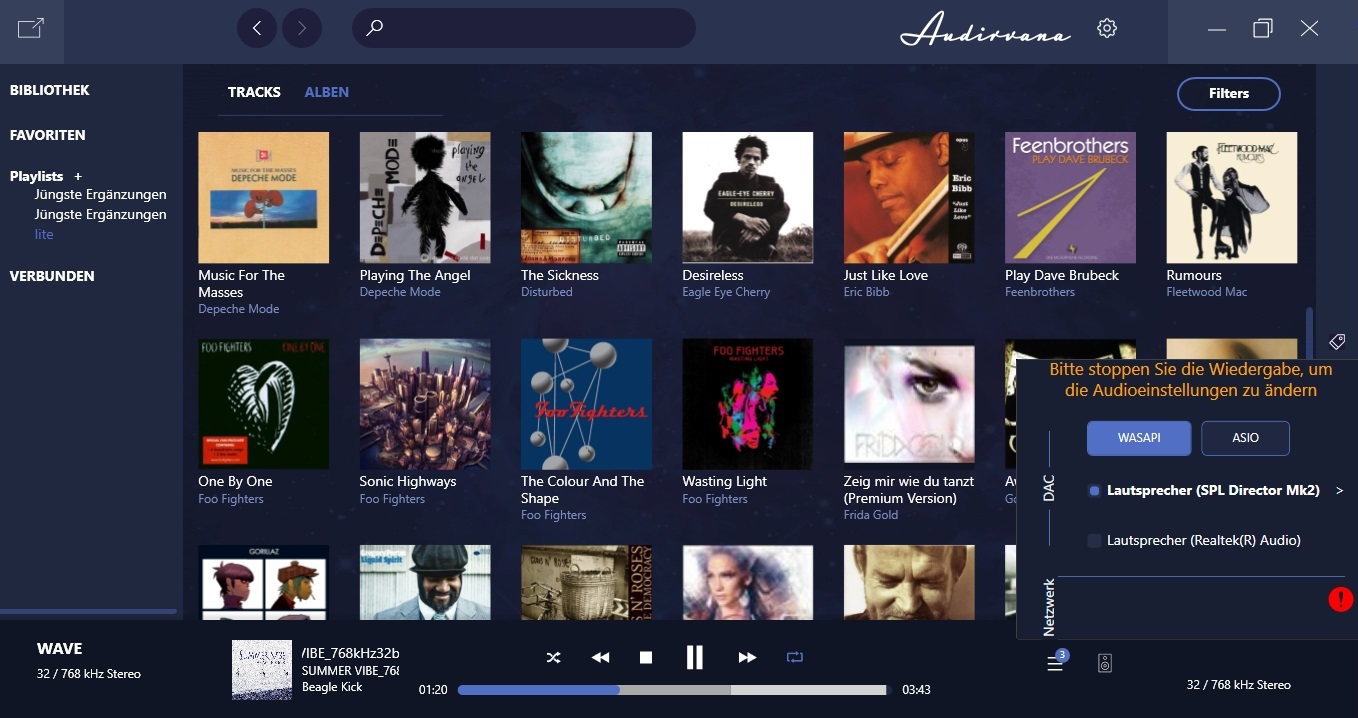The image size is (1358, 718).
Task: Open the vertical DAC section
Action: 1049,488
